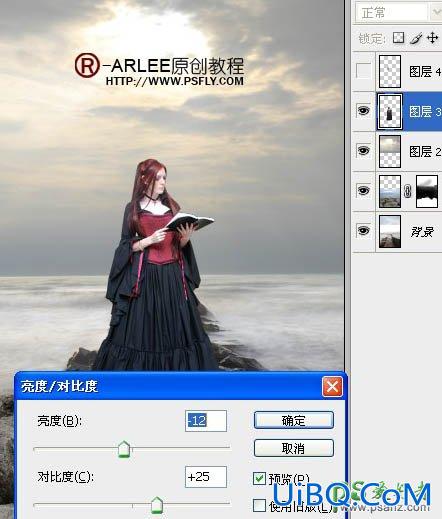
Task: Click the 确定 OK button
Action: [x=294, y=420]
